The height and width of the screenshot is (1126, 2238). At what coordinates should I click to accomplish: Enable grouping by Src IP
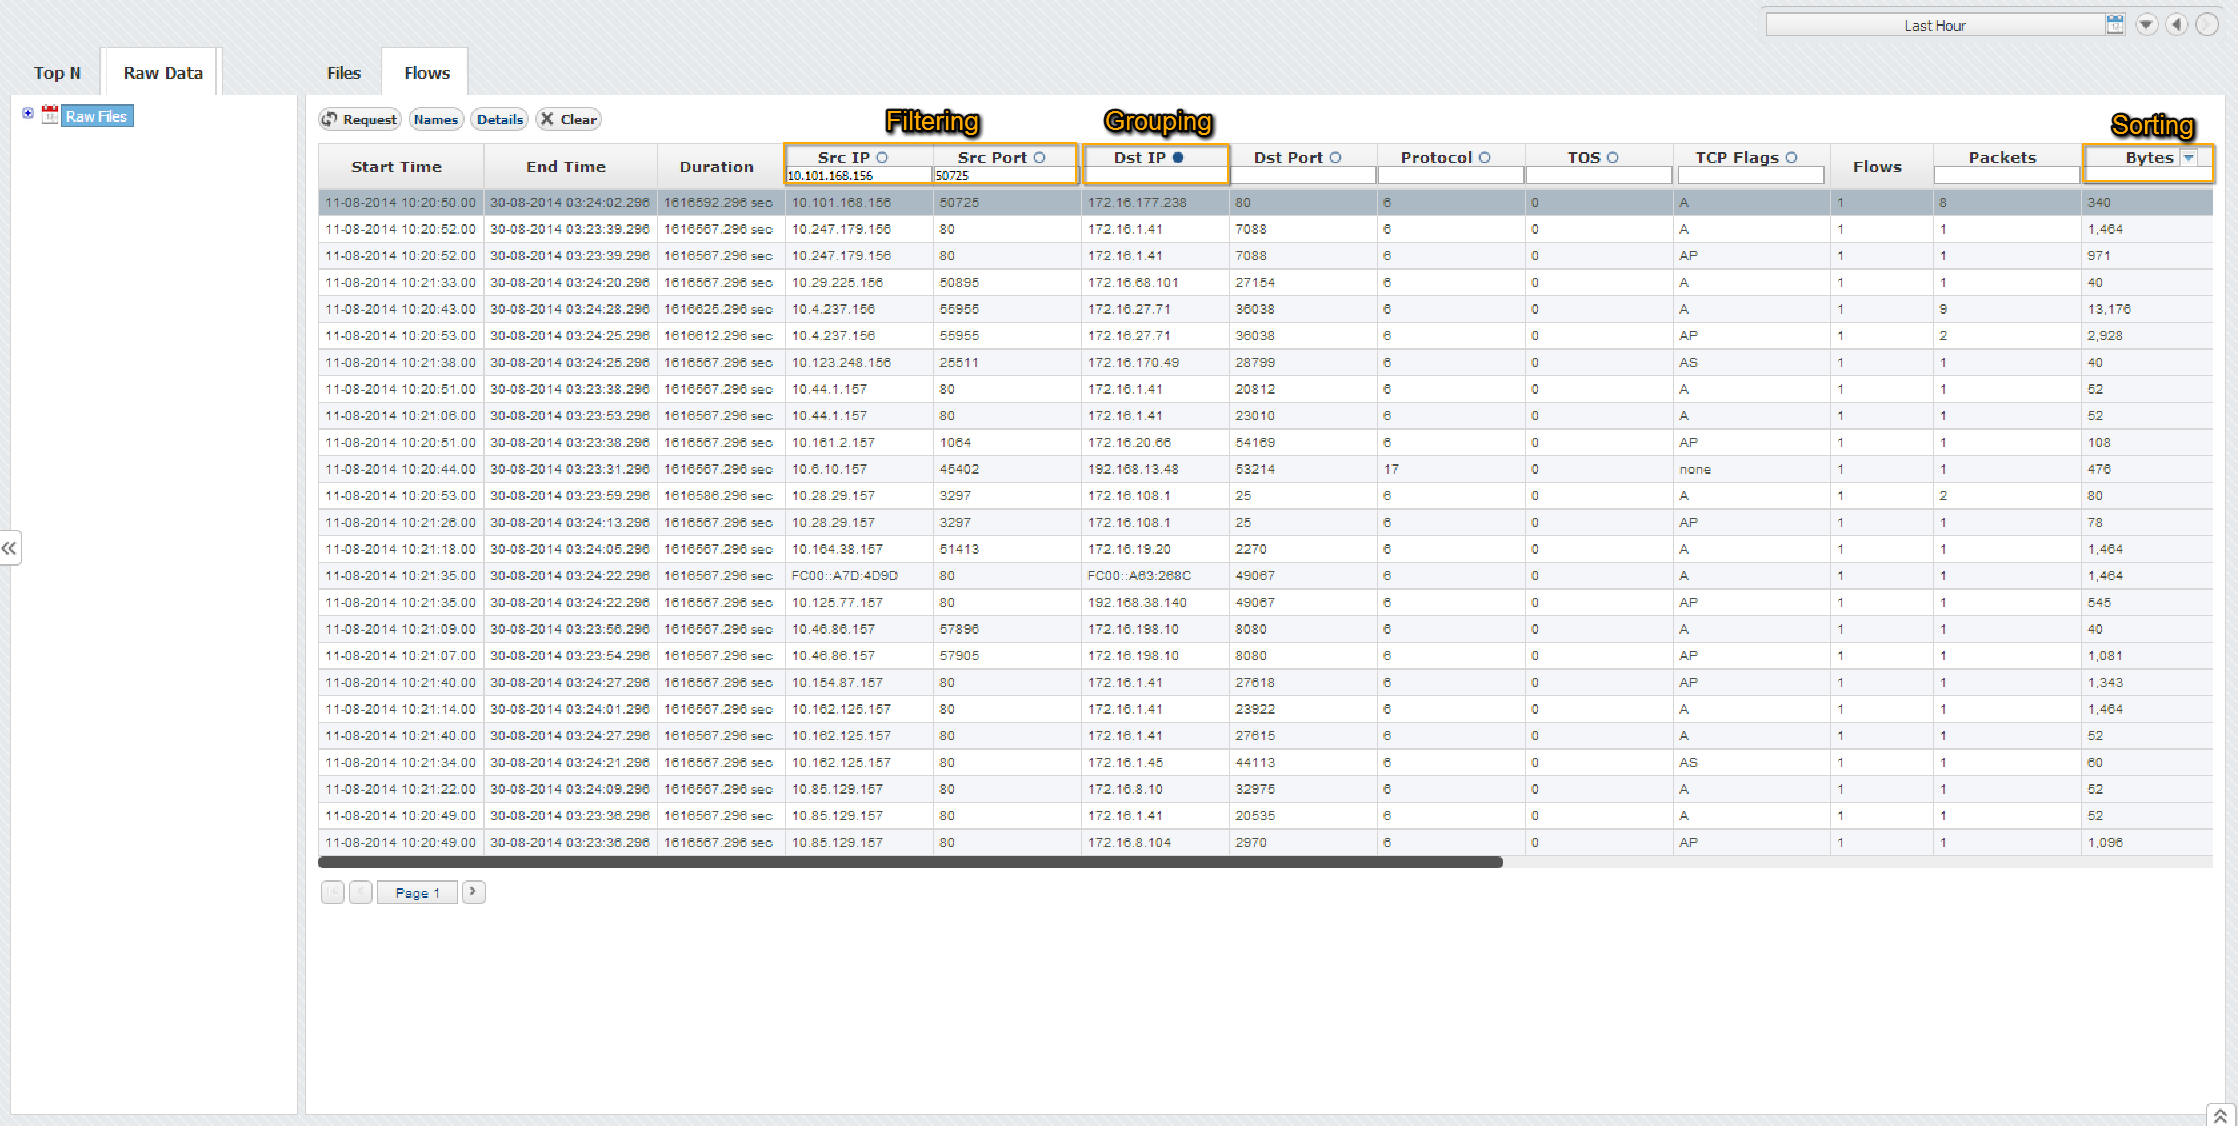point(882,157)
